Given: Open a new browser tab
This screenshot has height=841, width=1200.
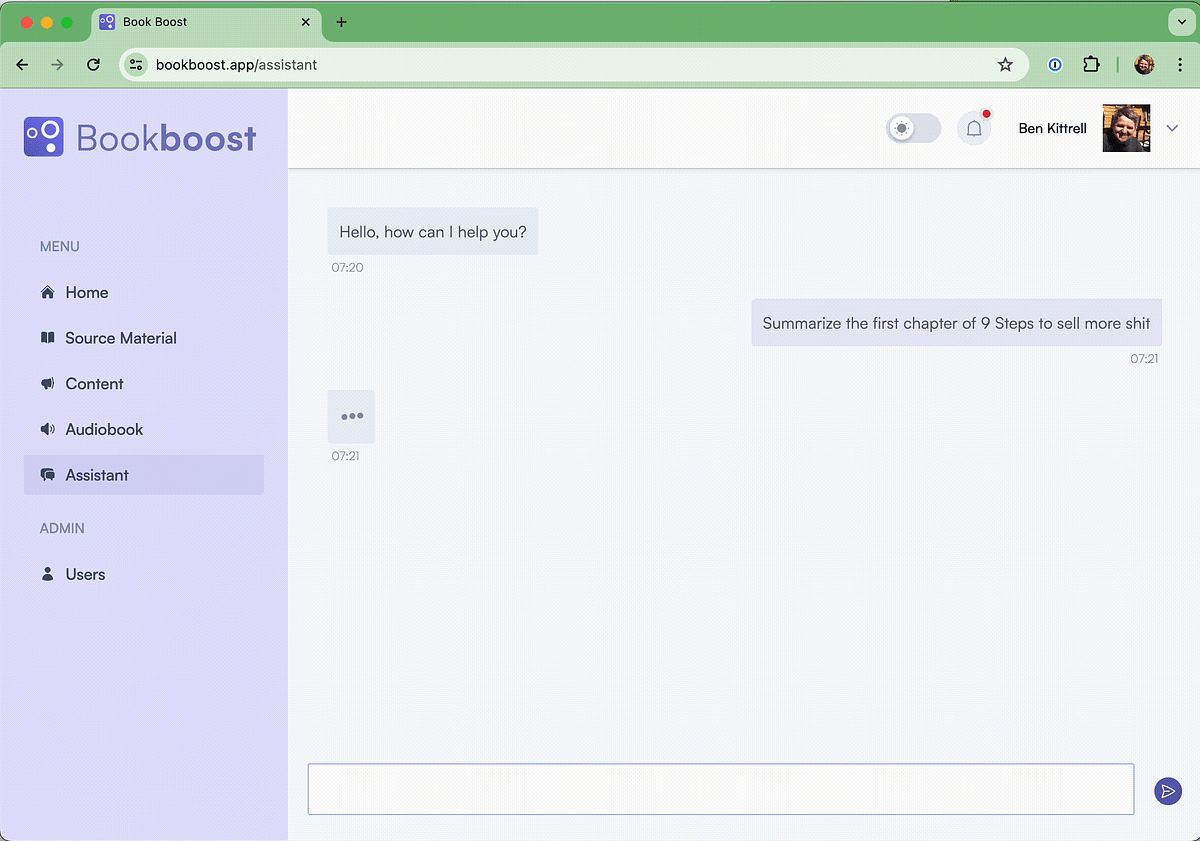Looking at the screenshot, I should coord(341,22).
